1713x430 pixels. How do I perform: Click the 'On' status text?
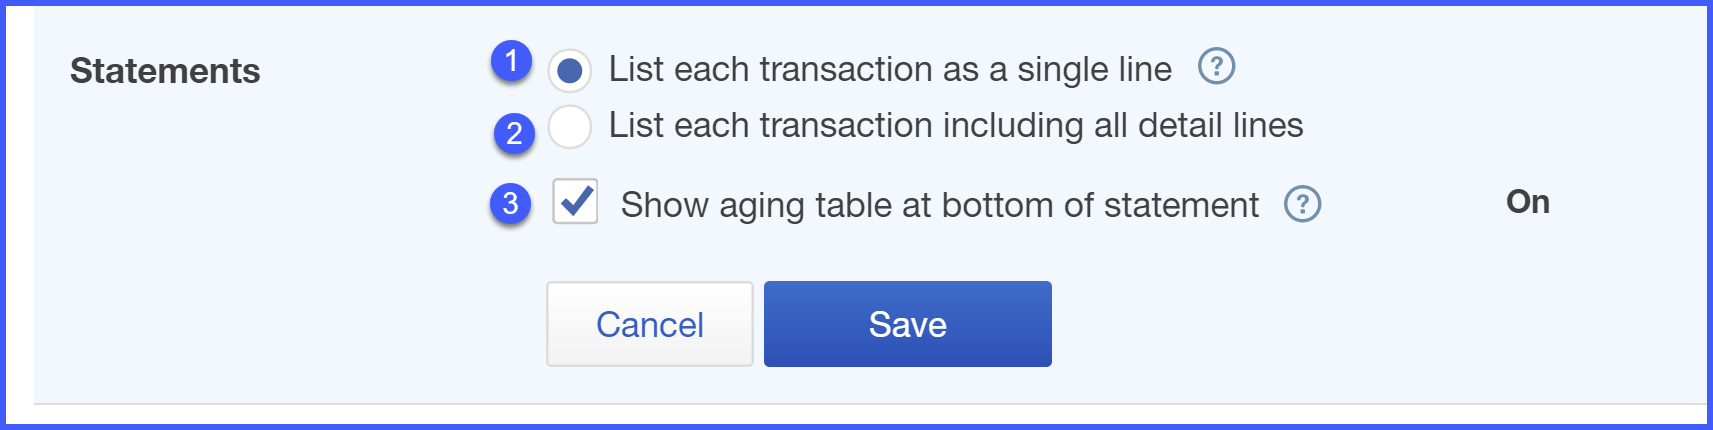coord(1528,202)
